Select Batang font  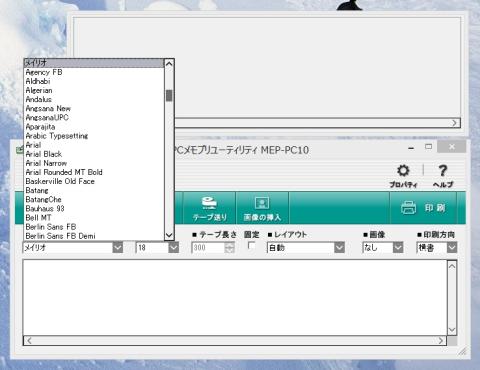point(94,190)
